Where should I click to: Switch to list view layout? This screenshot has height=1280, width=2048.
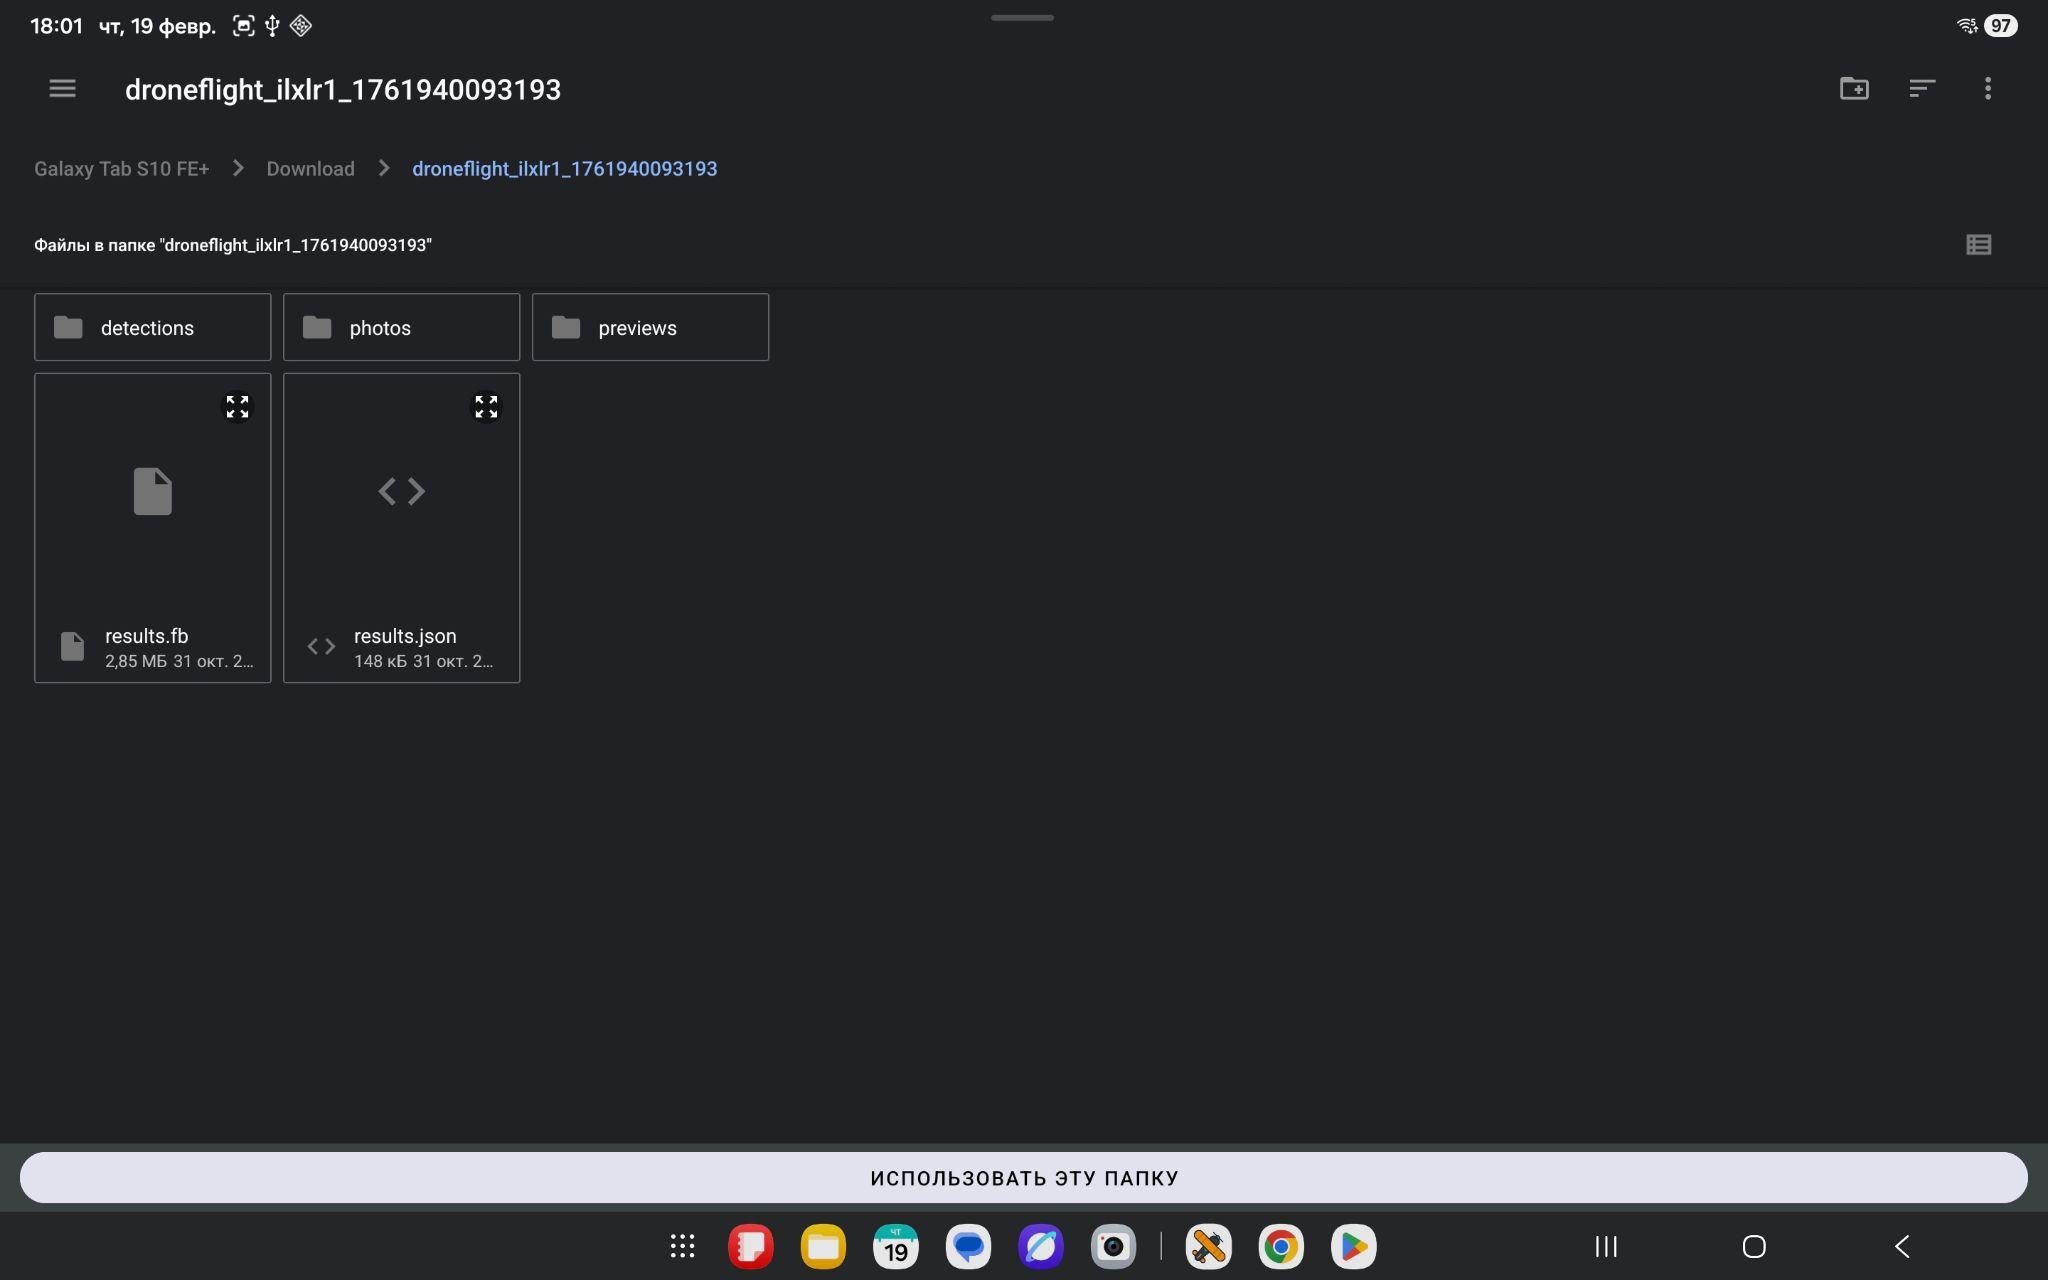click(1978, 245)
